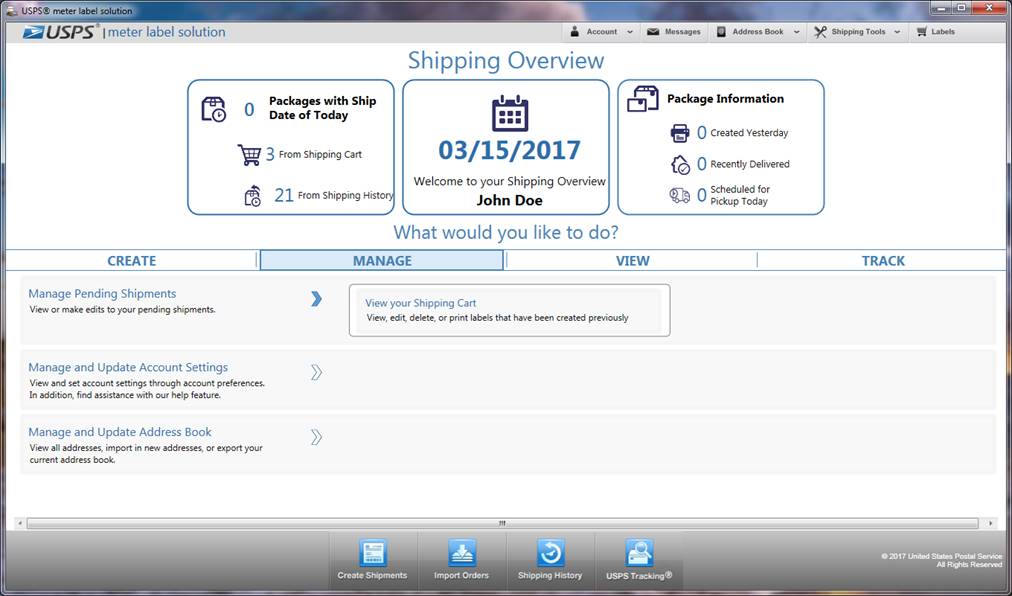The height and width of the screenshot is (596, 1012).
Task: Open the TRACK tab
Action: click(883, 261)
